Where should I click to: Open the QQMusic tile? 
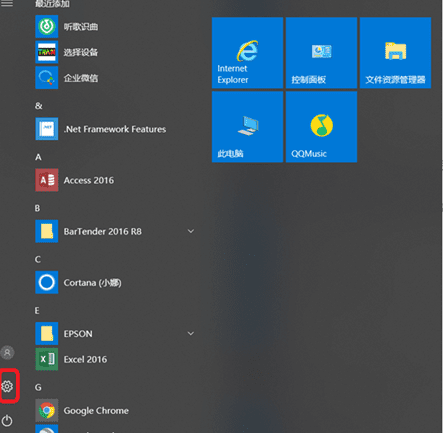tap(321, 127)
